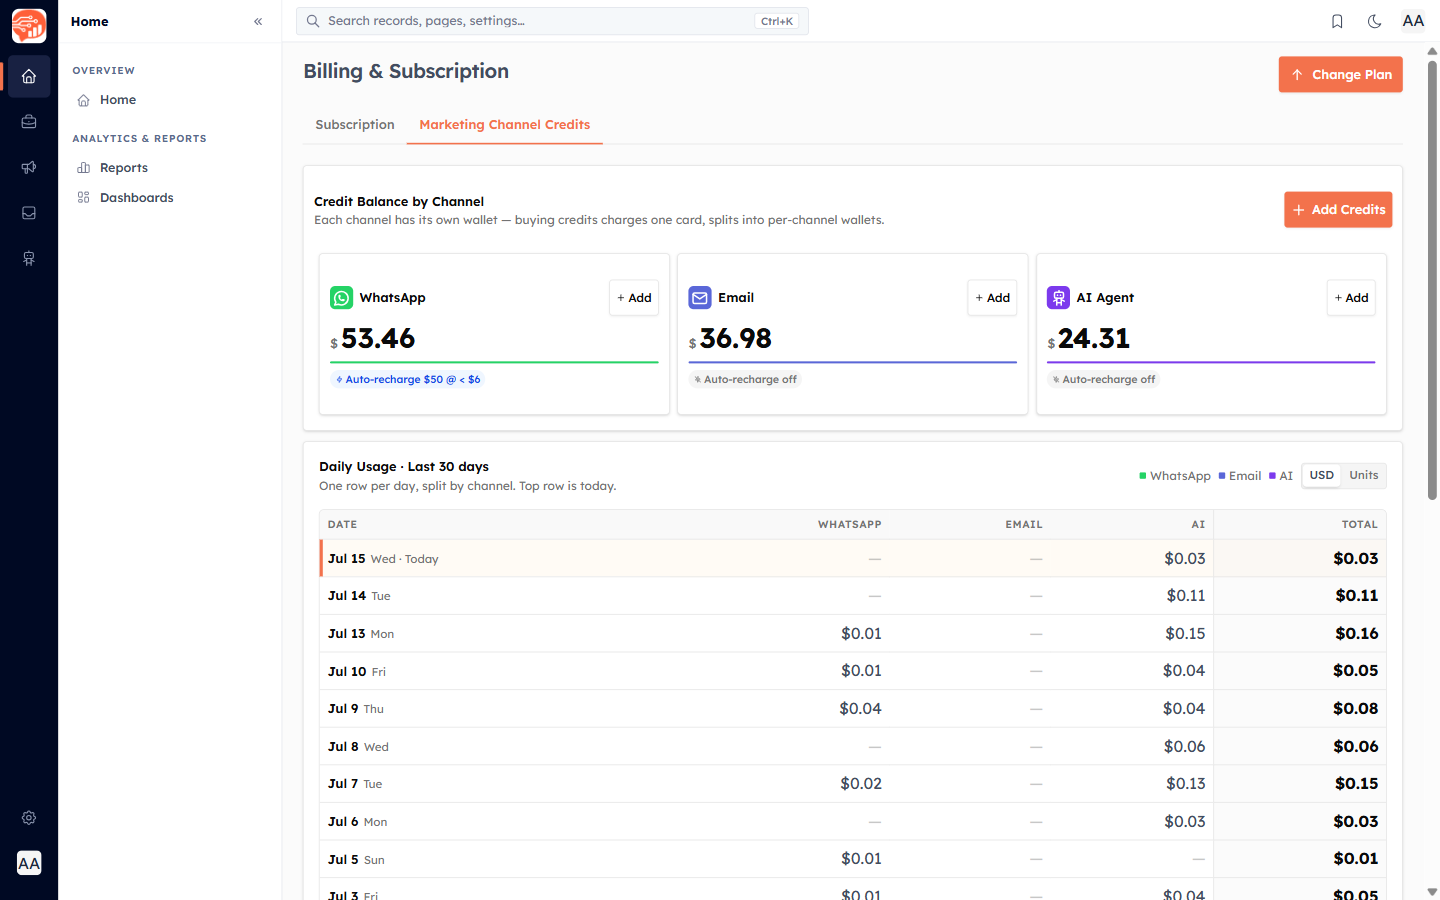This screenshot has height=900, width=1440.
Task: Click the app logo in sidebar
Action: coord(29,25)
